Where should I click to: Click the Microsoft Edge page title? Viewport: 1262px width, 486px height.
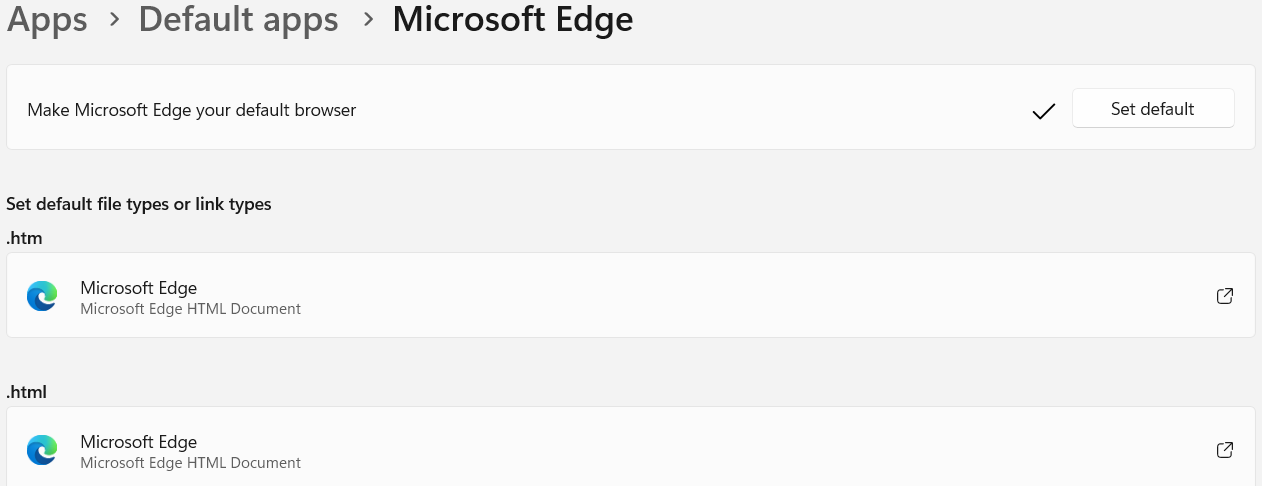click(512, 19)
